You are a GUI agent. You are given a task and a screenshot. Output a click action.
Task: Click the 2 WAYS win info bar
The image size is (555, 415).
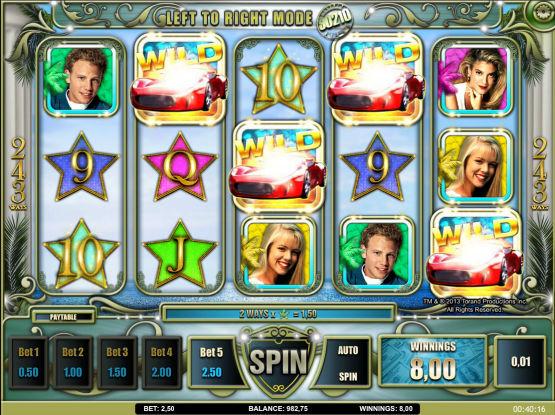click(x=278, y=313)
